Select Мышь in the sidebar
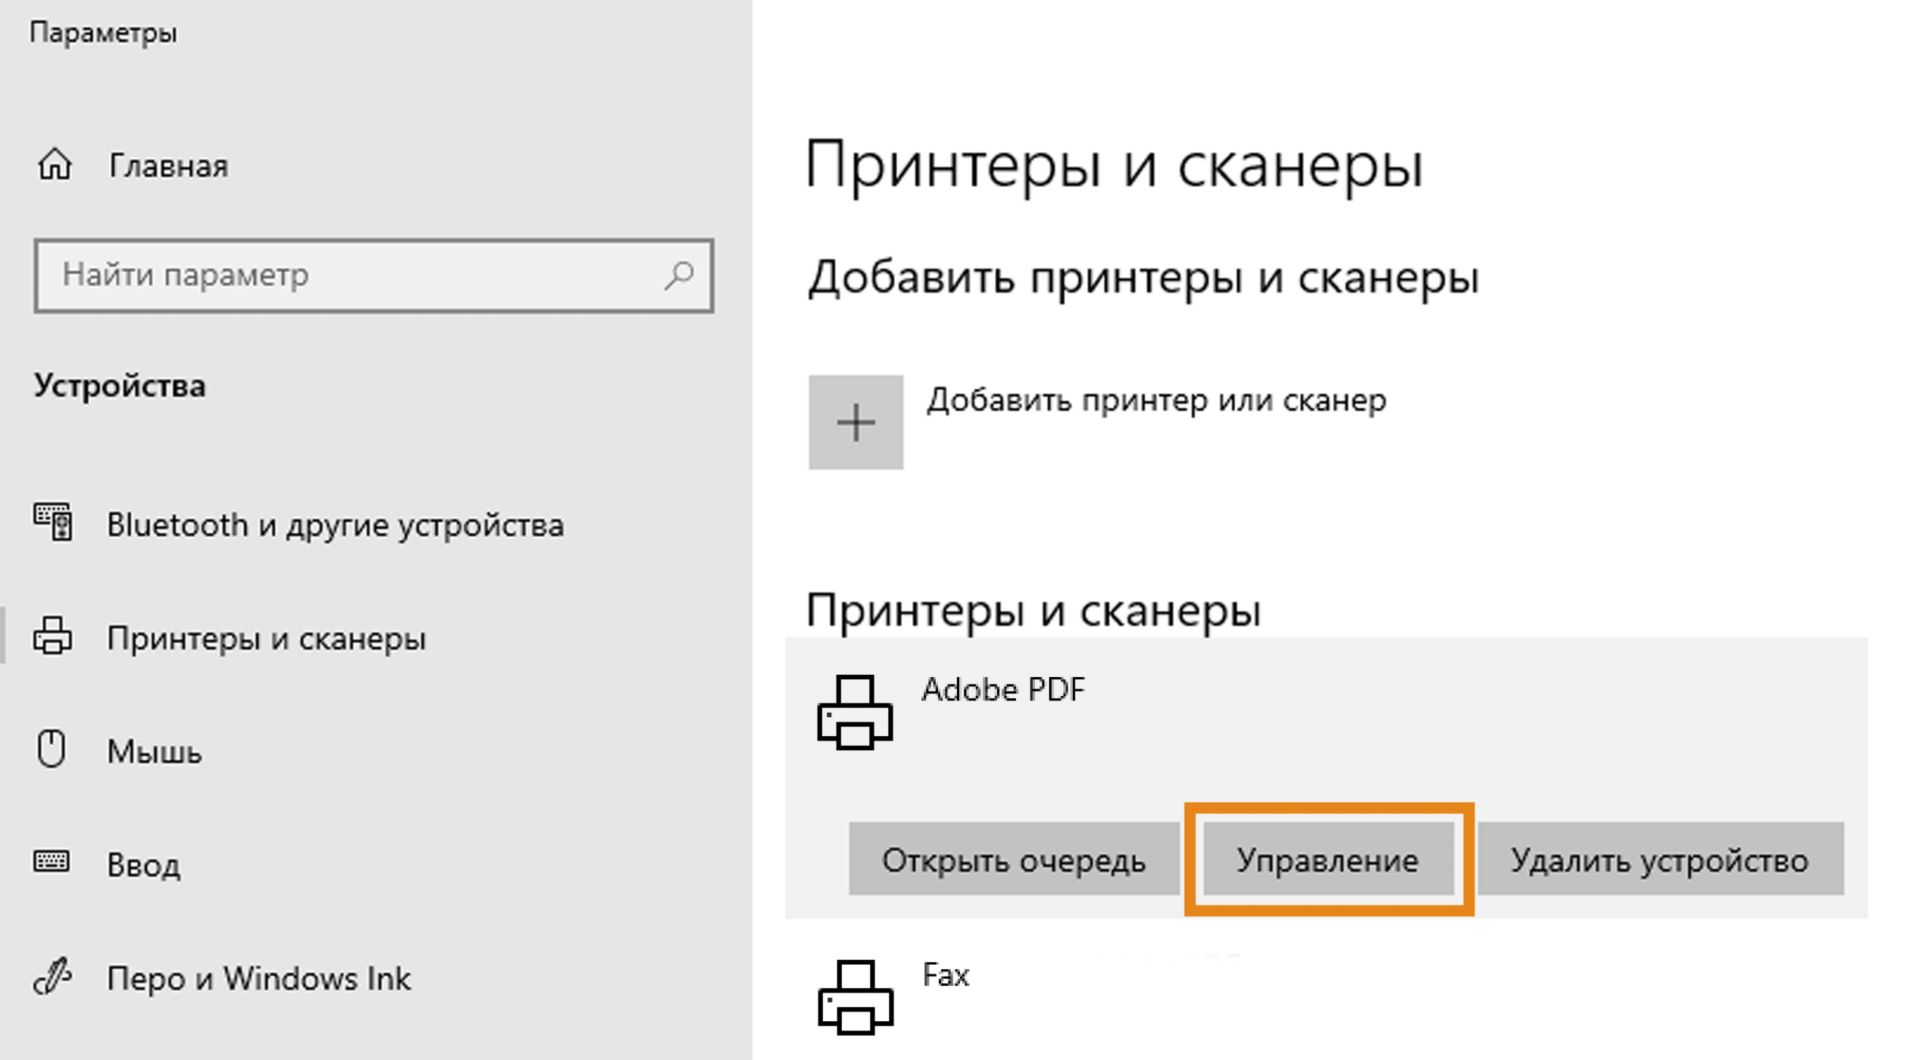1920x1060 pixels. (155, 751)
